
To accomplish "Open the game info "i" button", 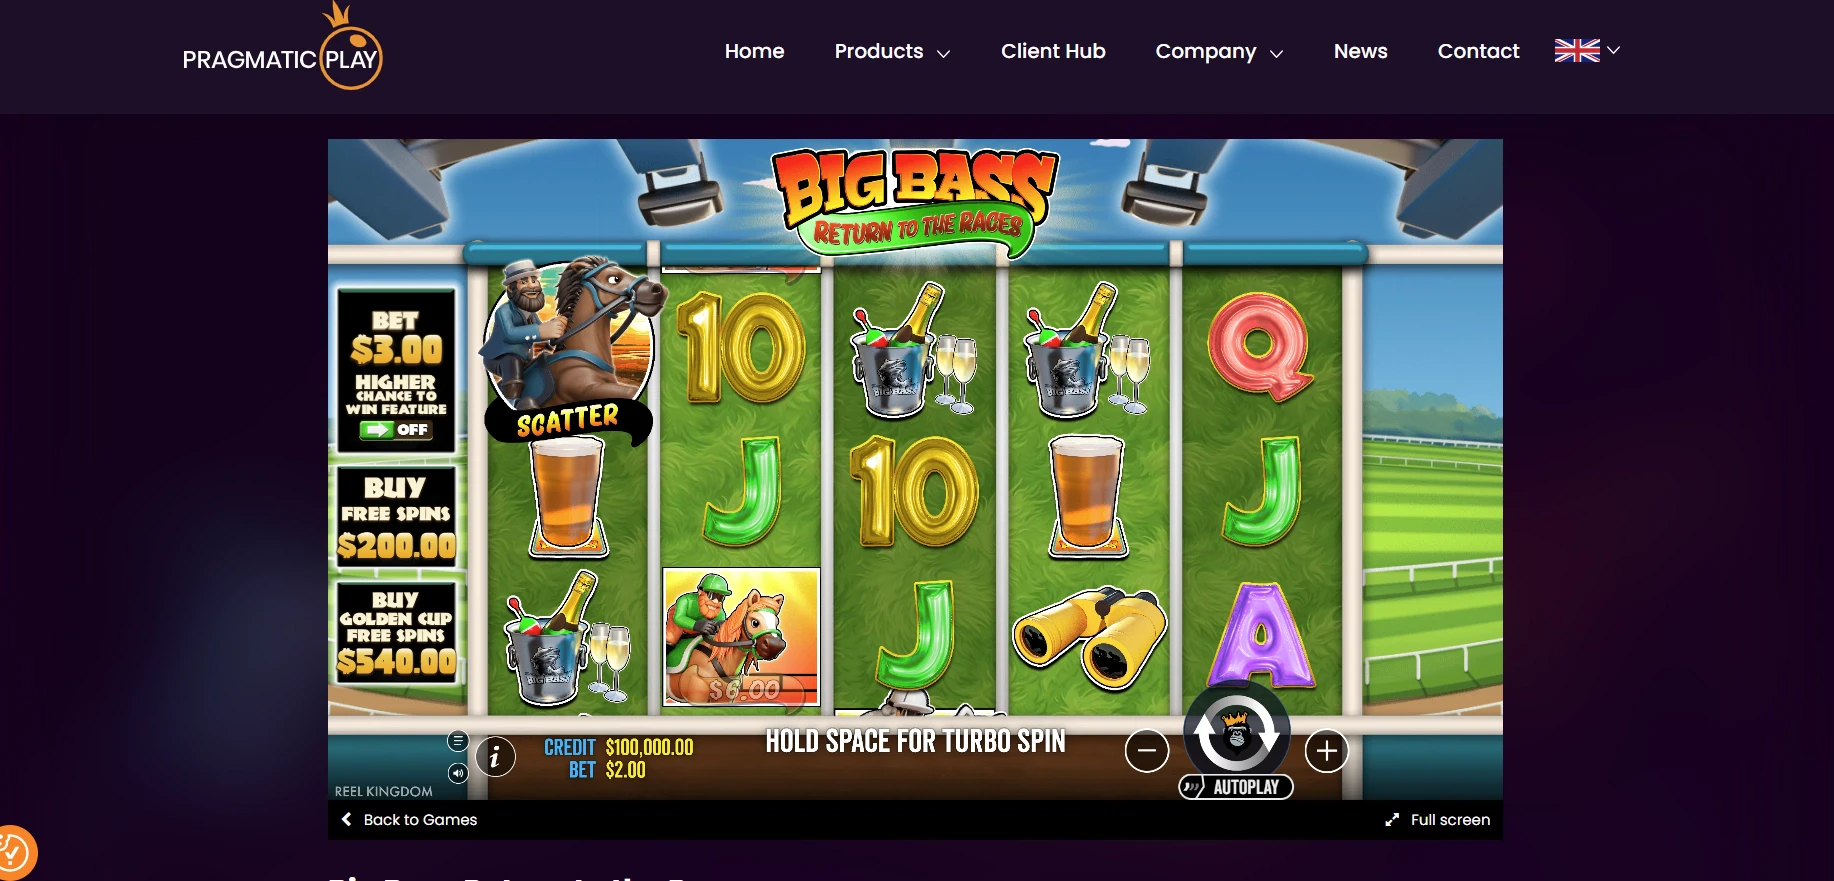I will pos(495,757).
